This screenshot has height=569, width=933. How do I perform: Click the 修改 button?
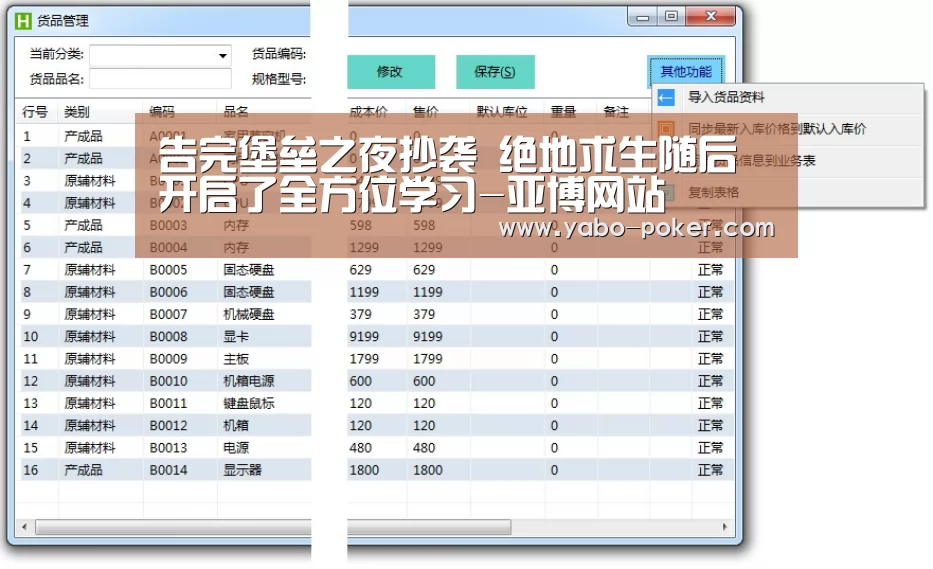pos(390,72)
